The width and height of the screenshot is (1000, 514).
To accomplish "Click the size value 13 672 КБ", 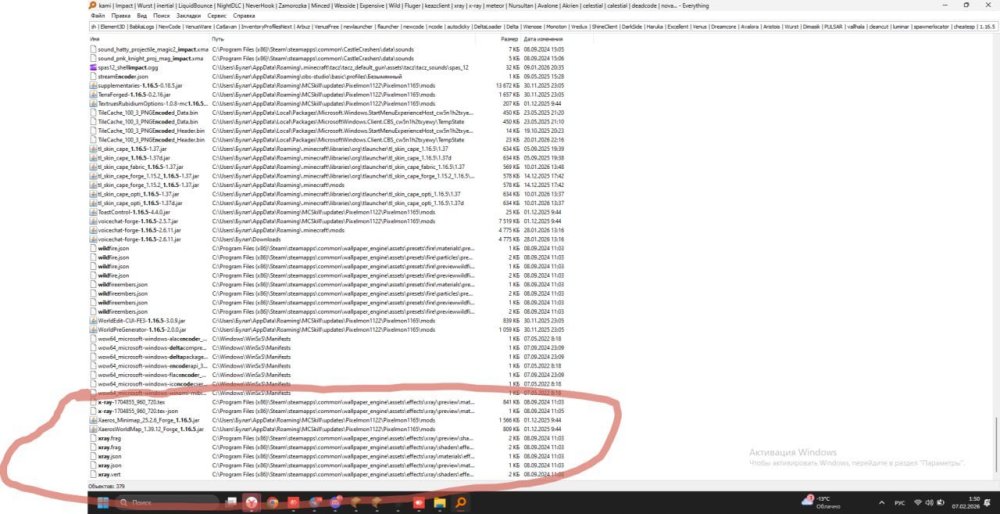I will click(x=508, y=85).
